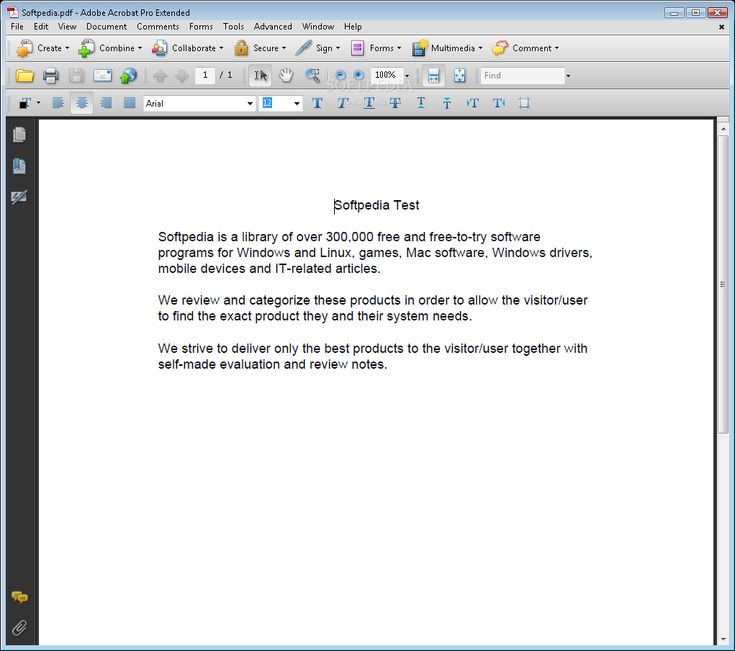
Task: Click the vertical scrollbar thumb
Action: tap(723, 284)
